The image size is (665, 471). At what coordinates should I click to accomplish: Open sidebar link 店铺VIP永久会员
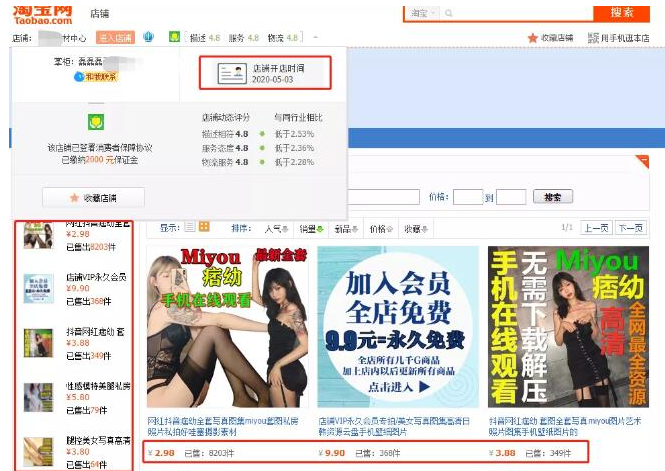pos(96,277)
